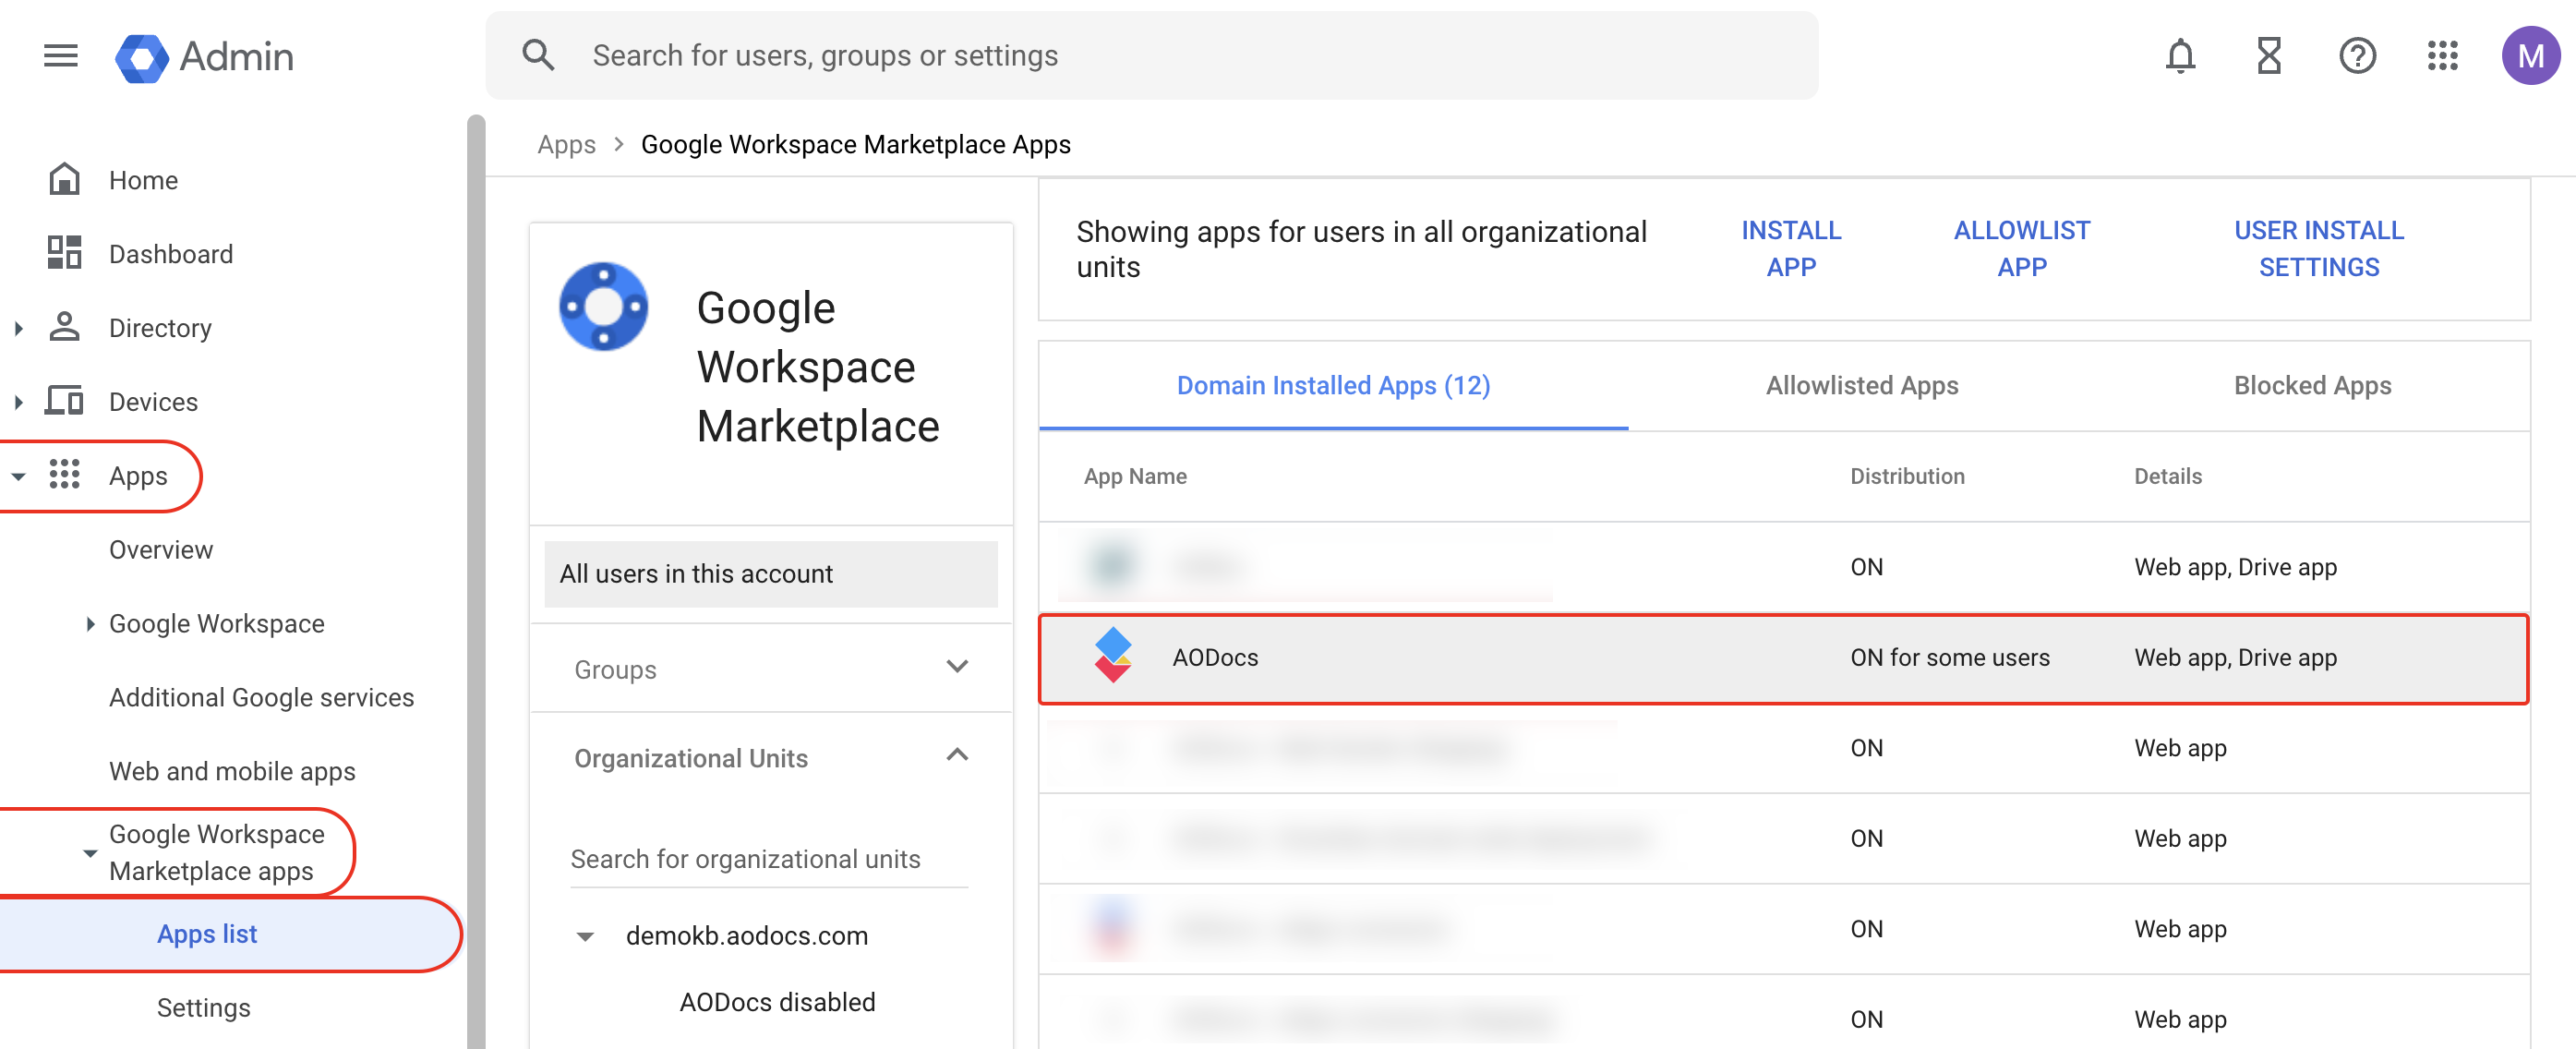The height and width of the screenshot is (1049, 2576).
Task: Select AODocs disabled org unit
Action: tap(777, 1001)
